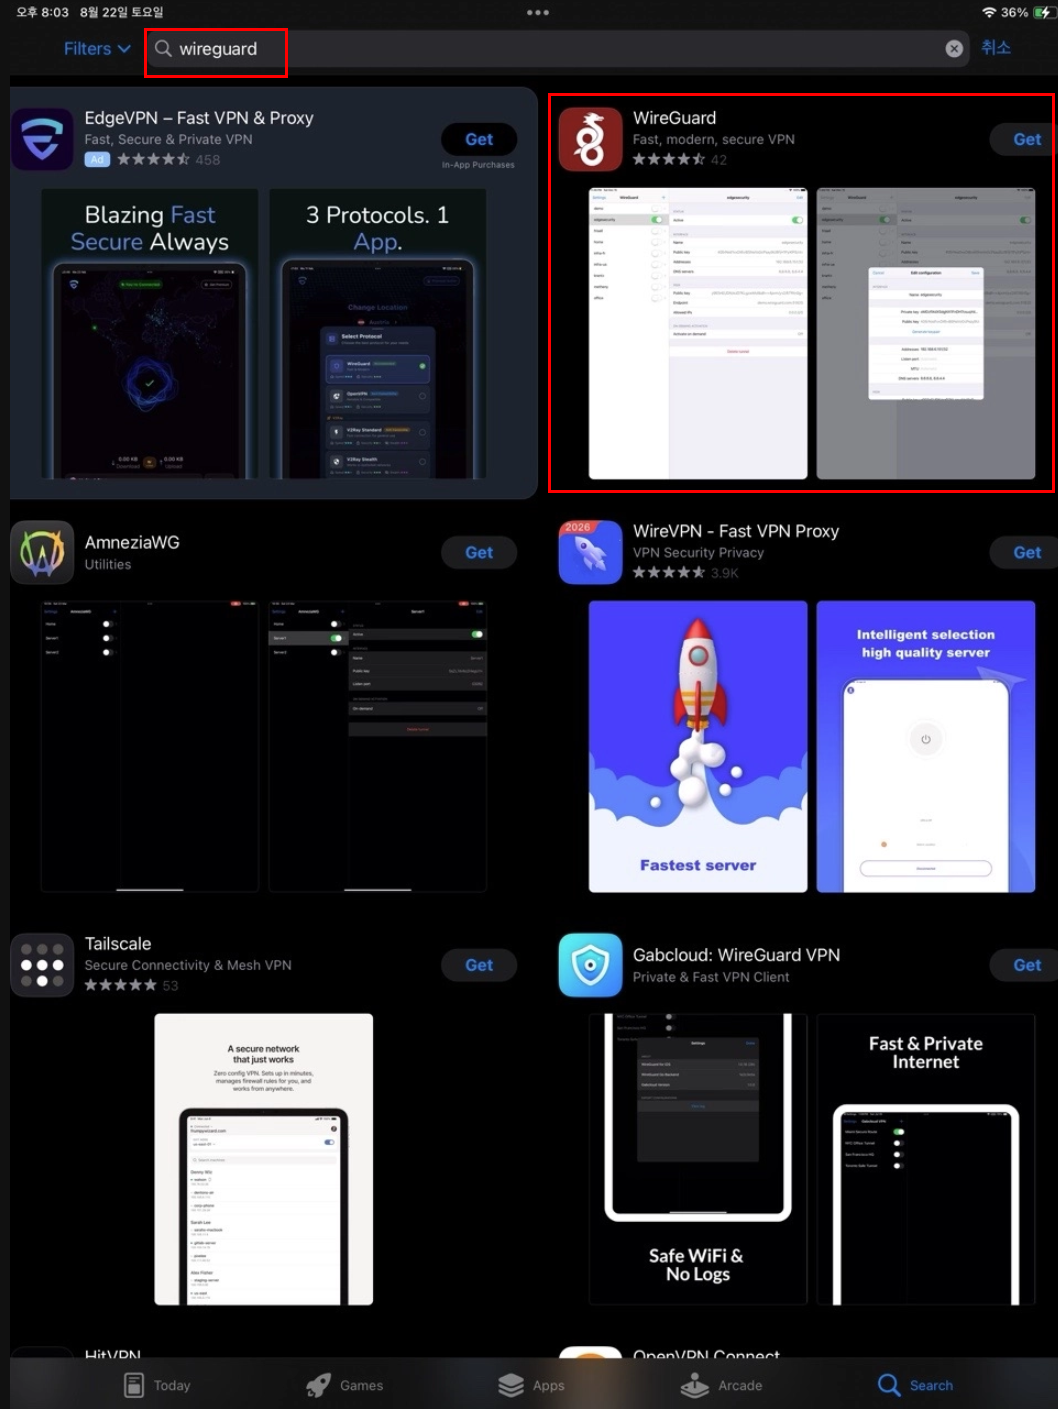Get the EdgeVPN app
This screenshot has width=1058, height=1409.
coord(479,139)
